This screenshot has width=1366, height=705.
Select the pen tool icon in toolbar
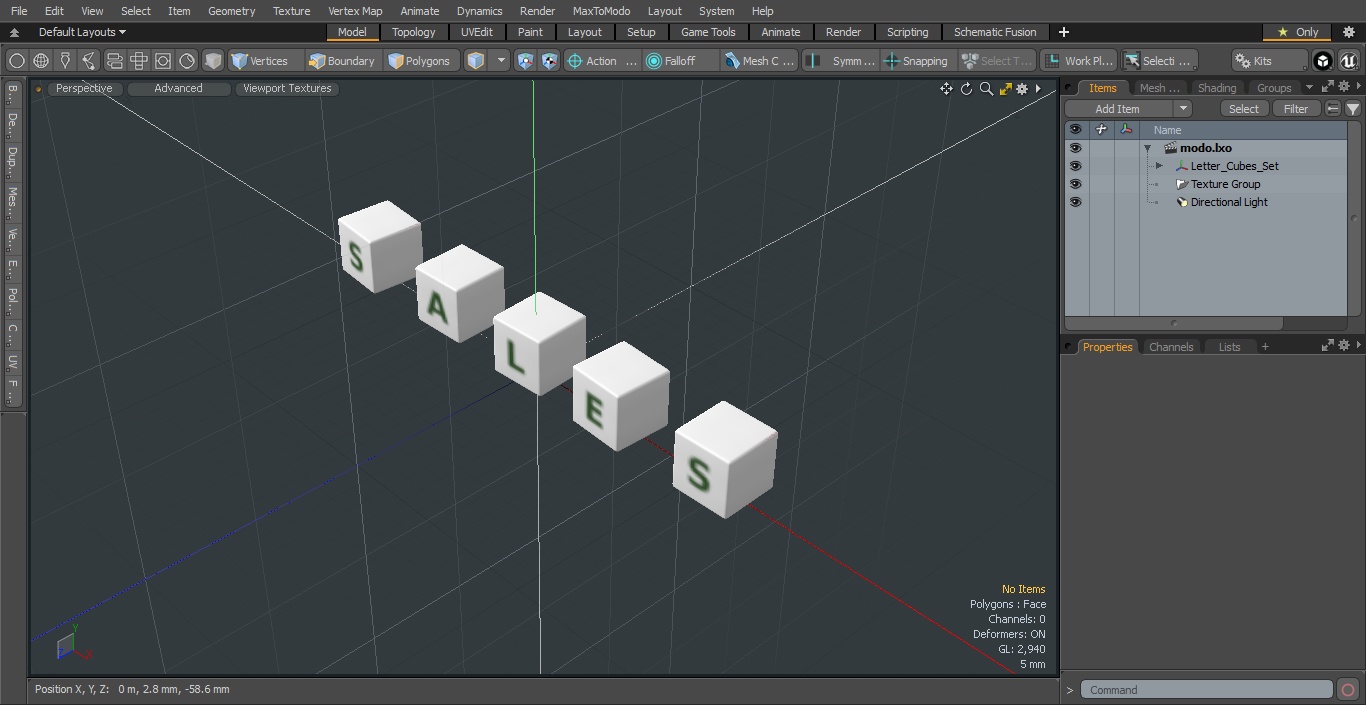click(x=65, y=61)
